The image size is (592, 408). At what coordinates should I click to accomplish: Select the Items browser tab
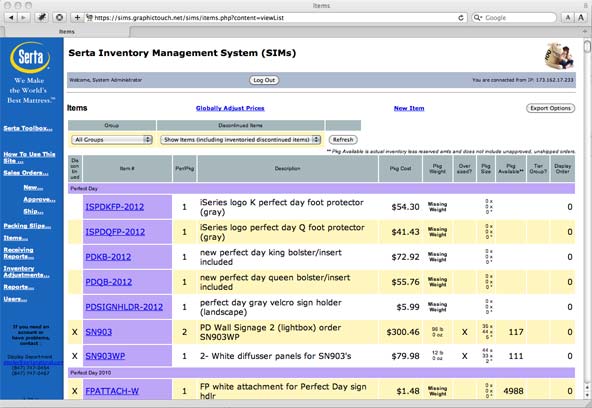pos(66,32)
